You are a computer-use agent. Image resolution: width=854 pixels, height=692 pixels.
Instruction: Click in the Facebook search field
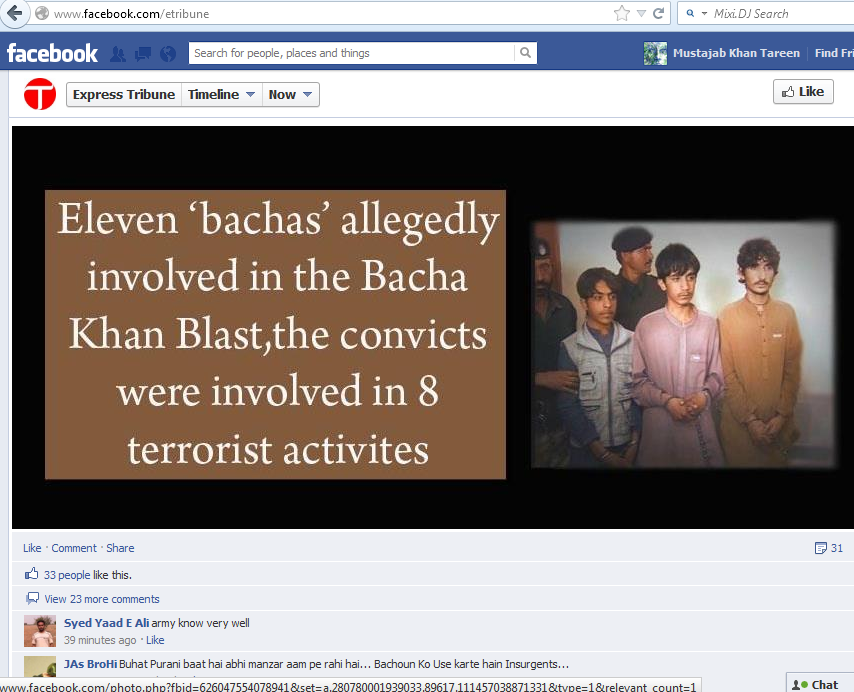pyautogui.click(x=351, y=53)
